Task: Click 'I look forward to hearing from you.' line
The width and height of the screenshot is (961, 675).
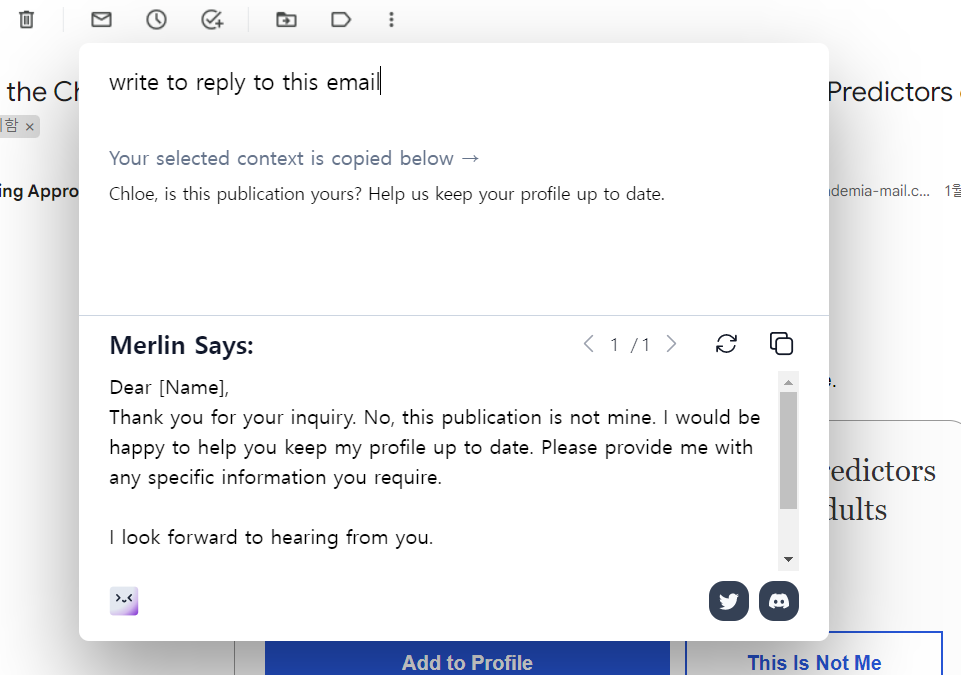Action: (x=272, y=538)
